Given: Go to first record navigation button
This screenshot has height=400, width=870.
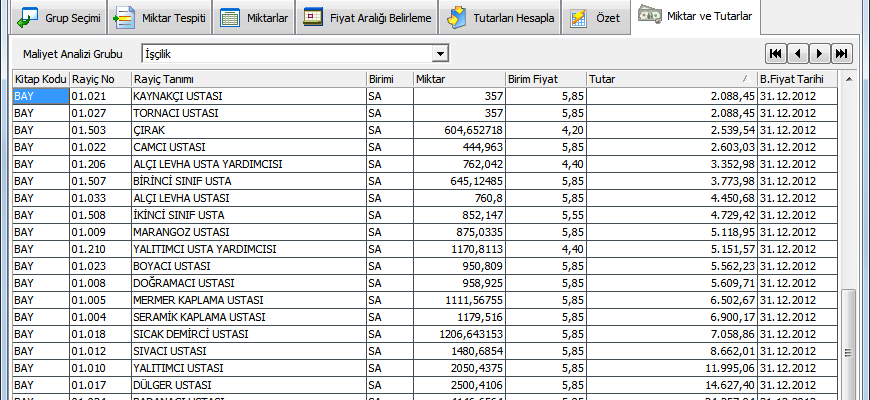Looking at the screenshot, I should click(776, 53).
